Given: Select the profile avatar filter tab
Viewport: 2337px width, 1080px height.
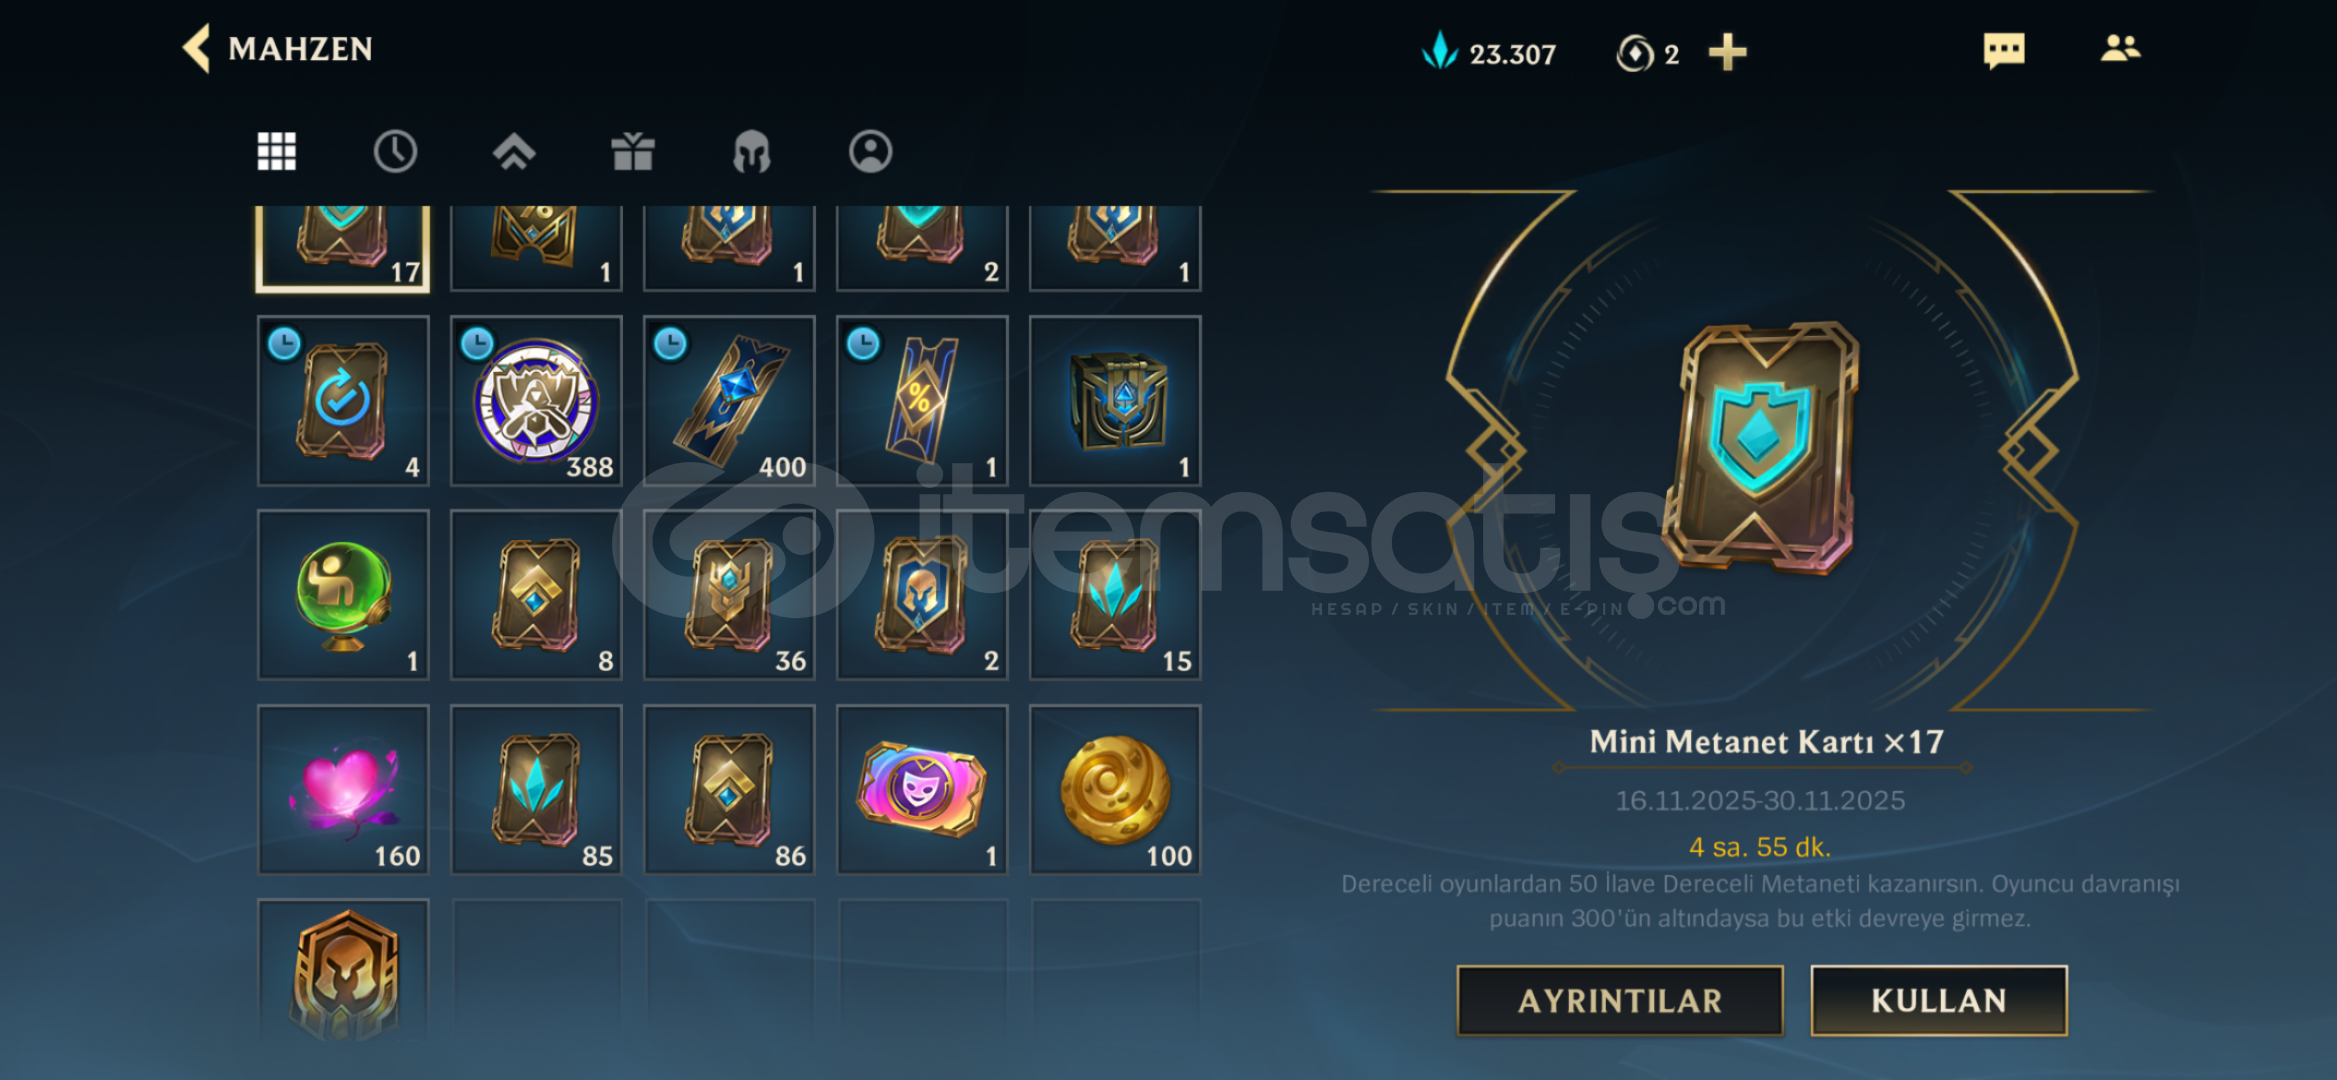Looking at the screenshot, I should tap(870, 152).
